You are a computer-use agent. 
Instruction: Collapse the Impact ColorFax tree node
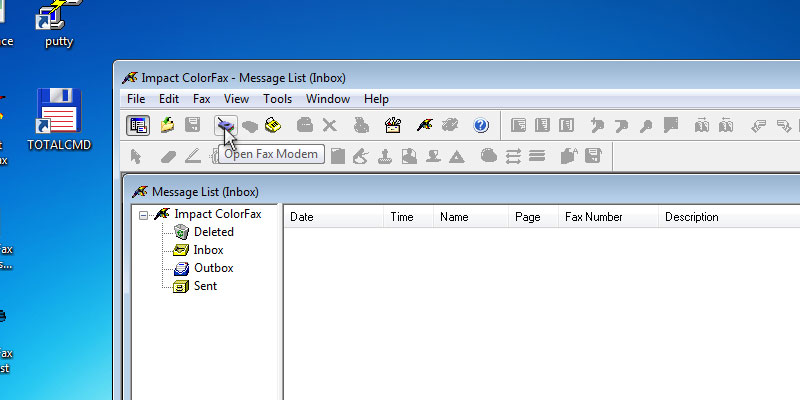click(x=144, y=214)
